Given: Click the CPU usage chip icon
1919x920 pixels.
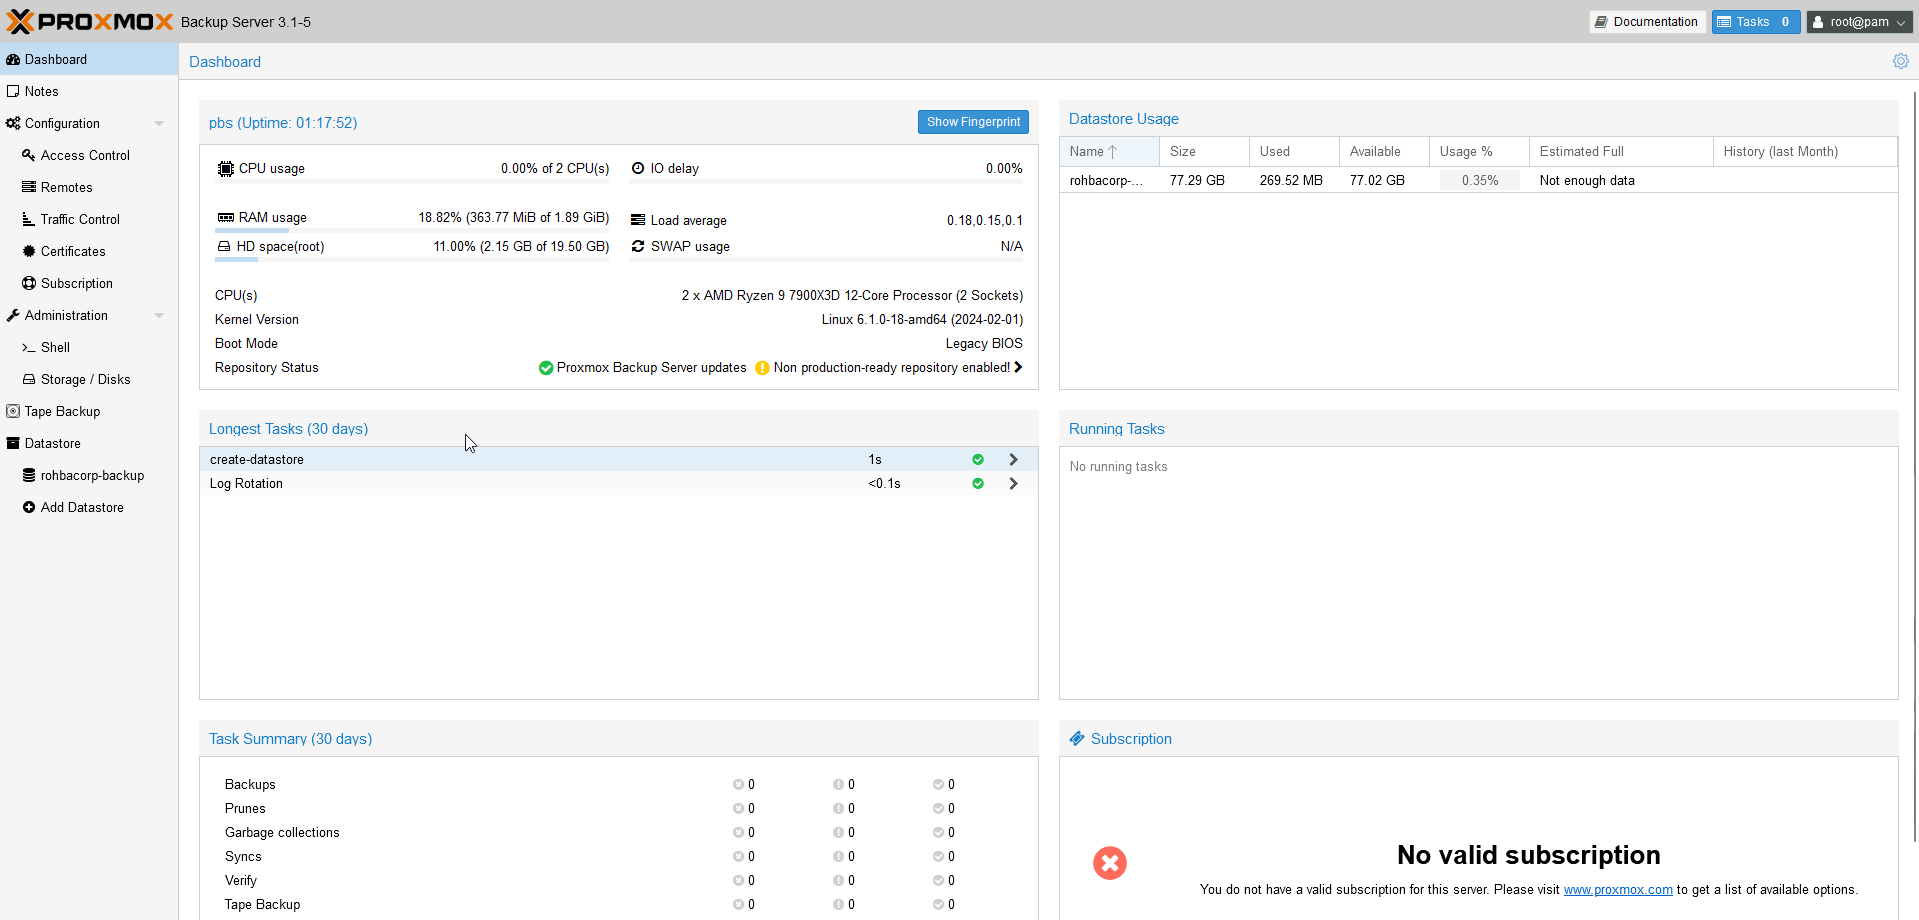Looking at the screenshot, I should (226, 168).
